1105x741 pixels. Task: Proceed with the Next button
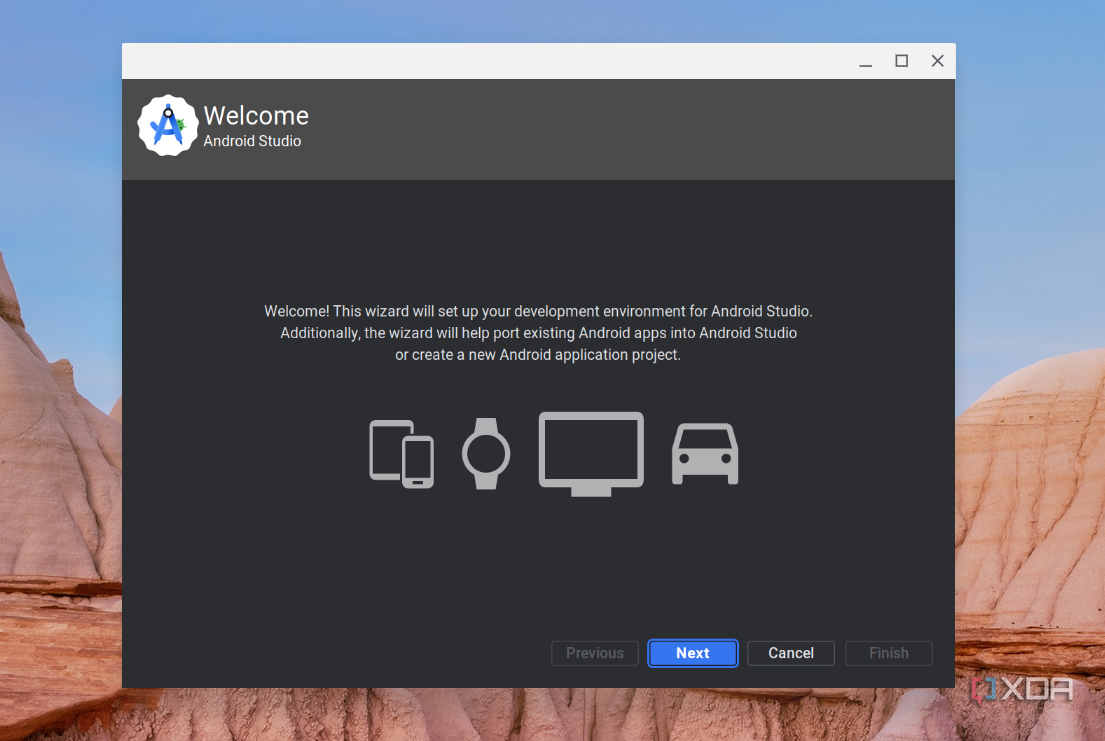pos(693,653)
